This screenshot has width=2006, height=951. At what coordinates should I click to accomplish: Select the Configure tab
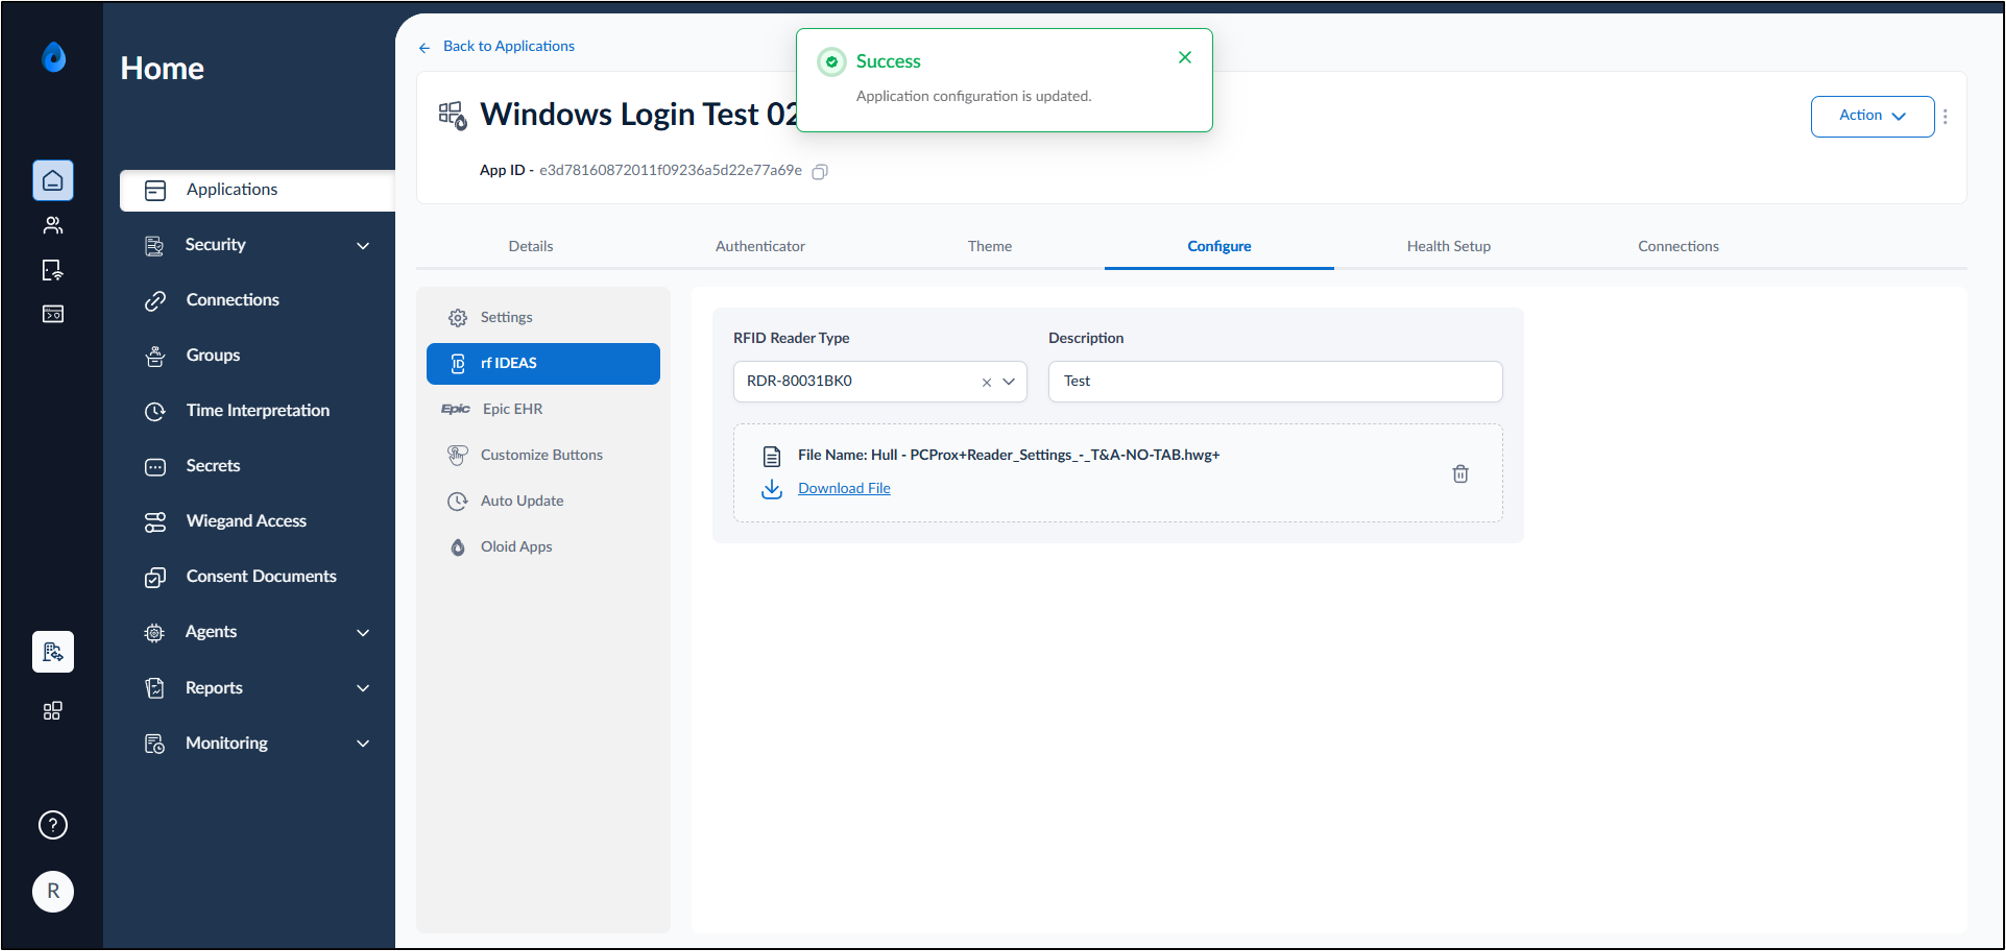pos(1219,246)
